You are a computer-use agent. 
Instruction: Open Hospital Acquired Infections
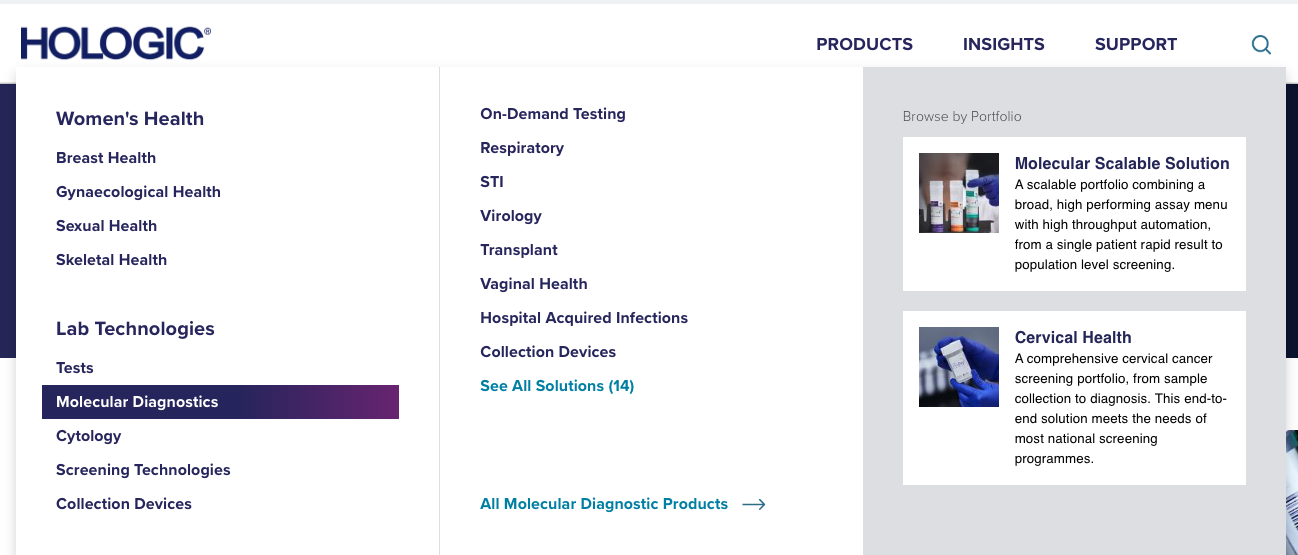coord(584,318)
